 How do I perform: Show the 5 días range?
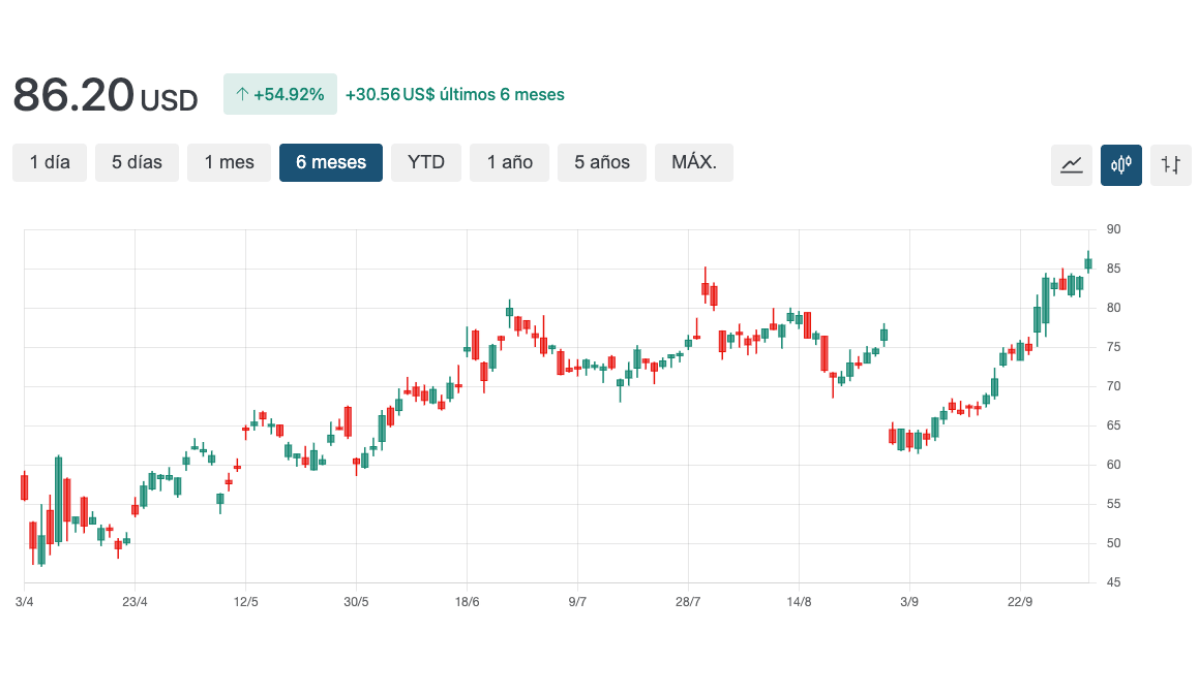coord(137,162)
